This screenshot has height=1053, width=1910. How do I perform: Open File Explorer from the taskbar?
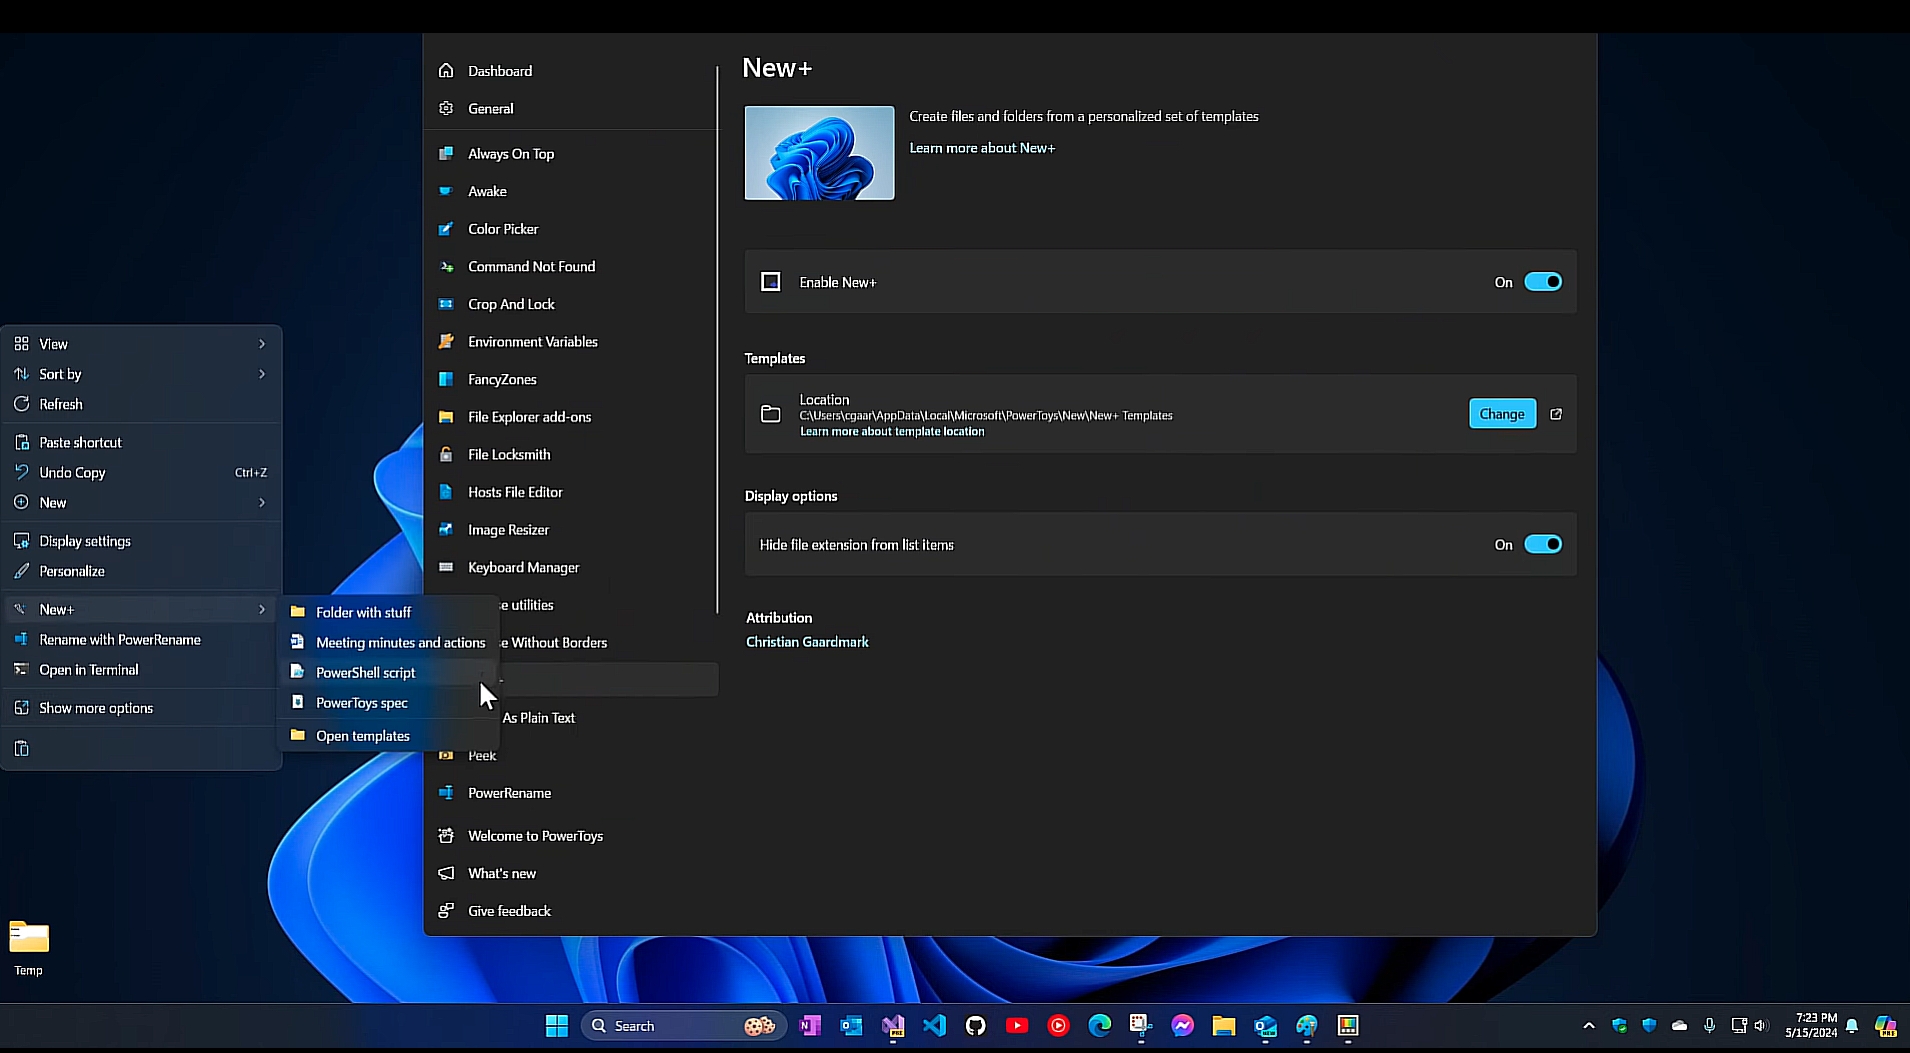(x=1224, y=1026)
